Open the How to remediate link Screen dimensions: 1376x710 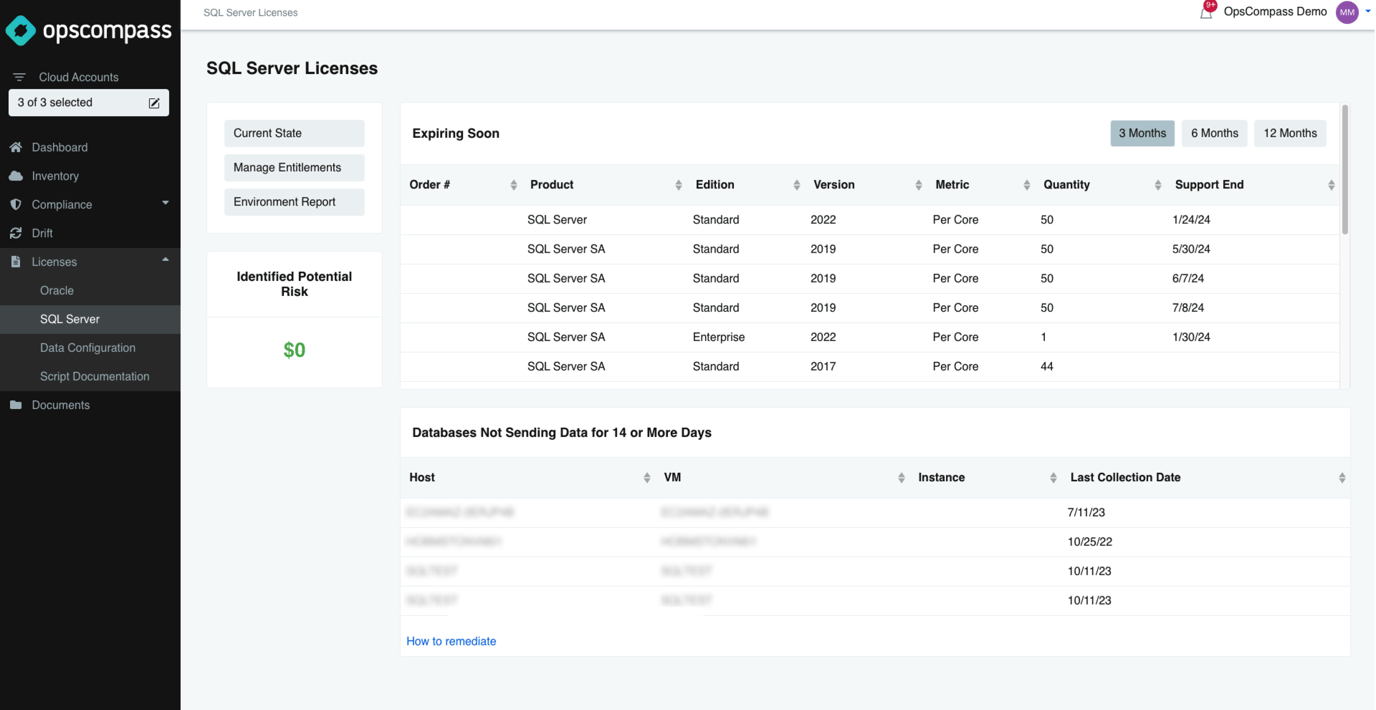tap(451, 641)
